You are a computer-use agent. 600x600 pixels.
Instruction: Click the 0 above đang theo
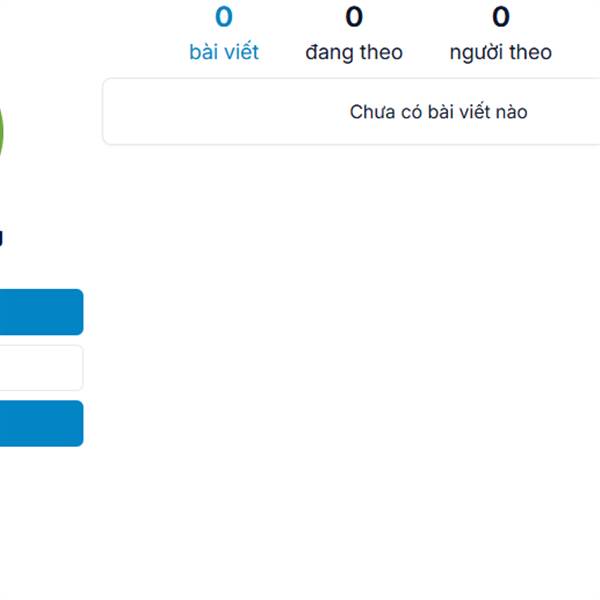[x=354, y=17]
